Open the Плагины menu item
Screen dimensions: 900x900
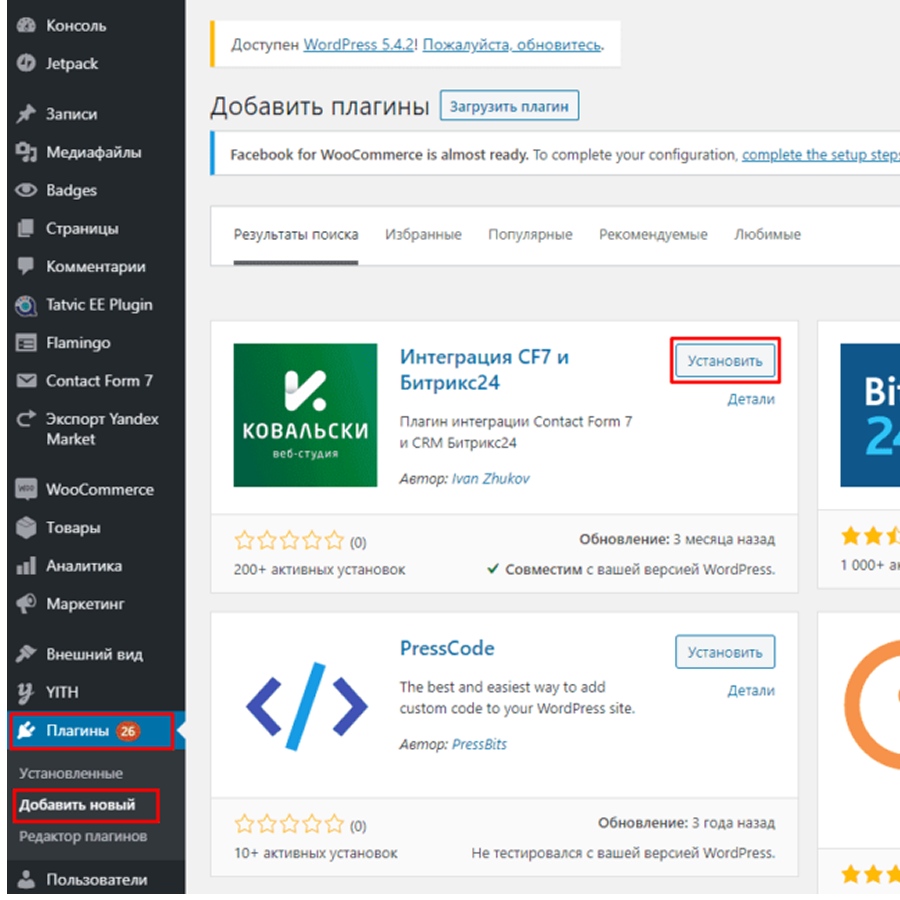tap(78, 731)
